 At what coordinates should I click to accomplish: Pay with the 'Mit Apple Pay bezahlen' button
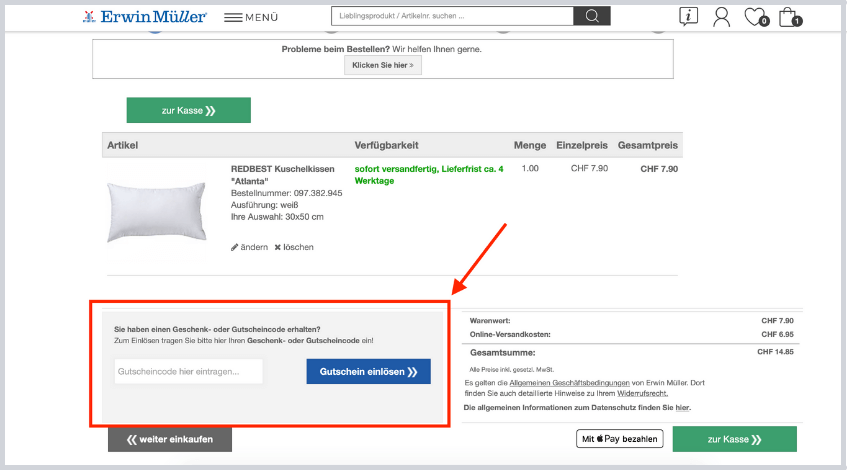click(620, 439)
